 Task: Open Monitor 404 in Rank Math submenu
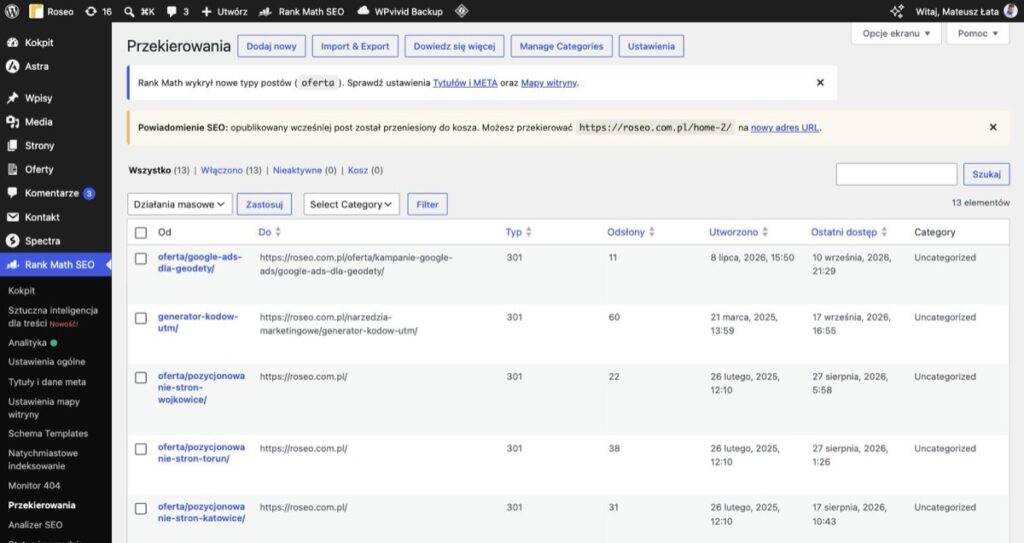pyautogui.click(x=34, y=485)
